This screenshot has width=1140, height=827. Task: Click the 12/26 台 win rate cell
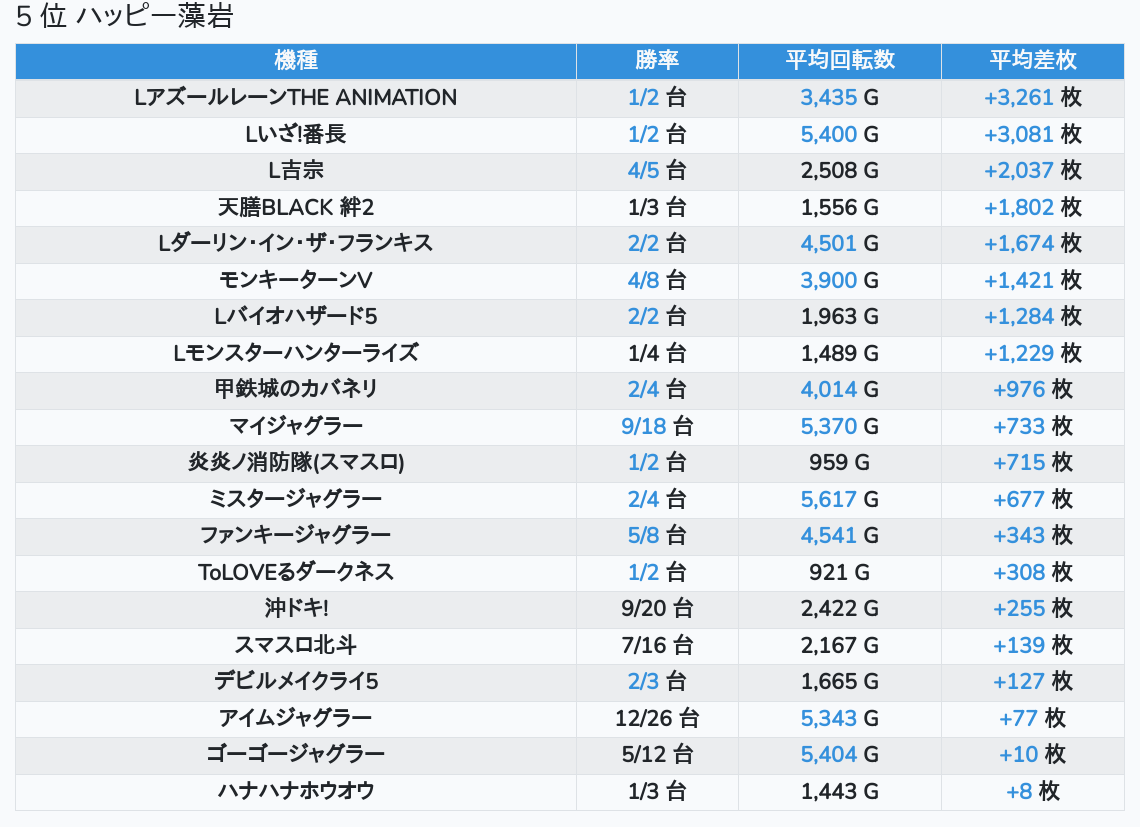(x=657, y=719)
